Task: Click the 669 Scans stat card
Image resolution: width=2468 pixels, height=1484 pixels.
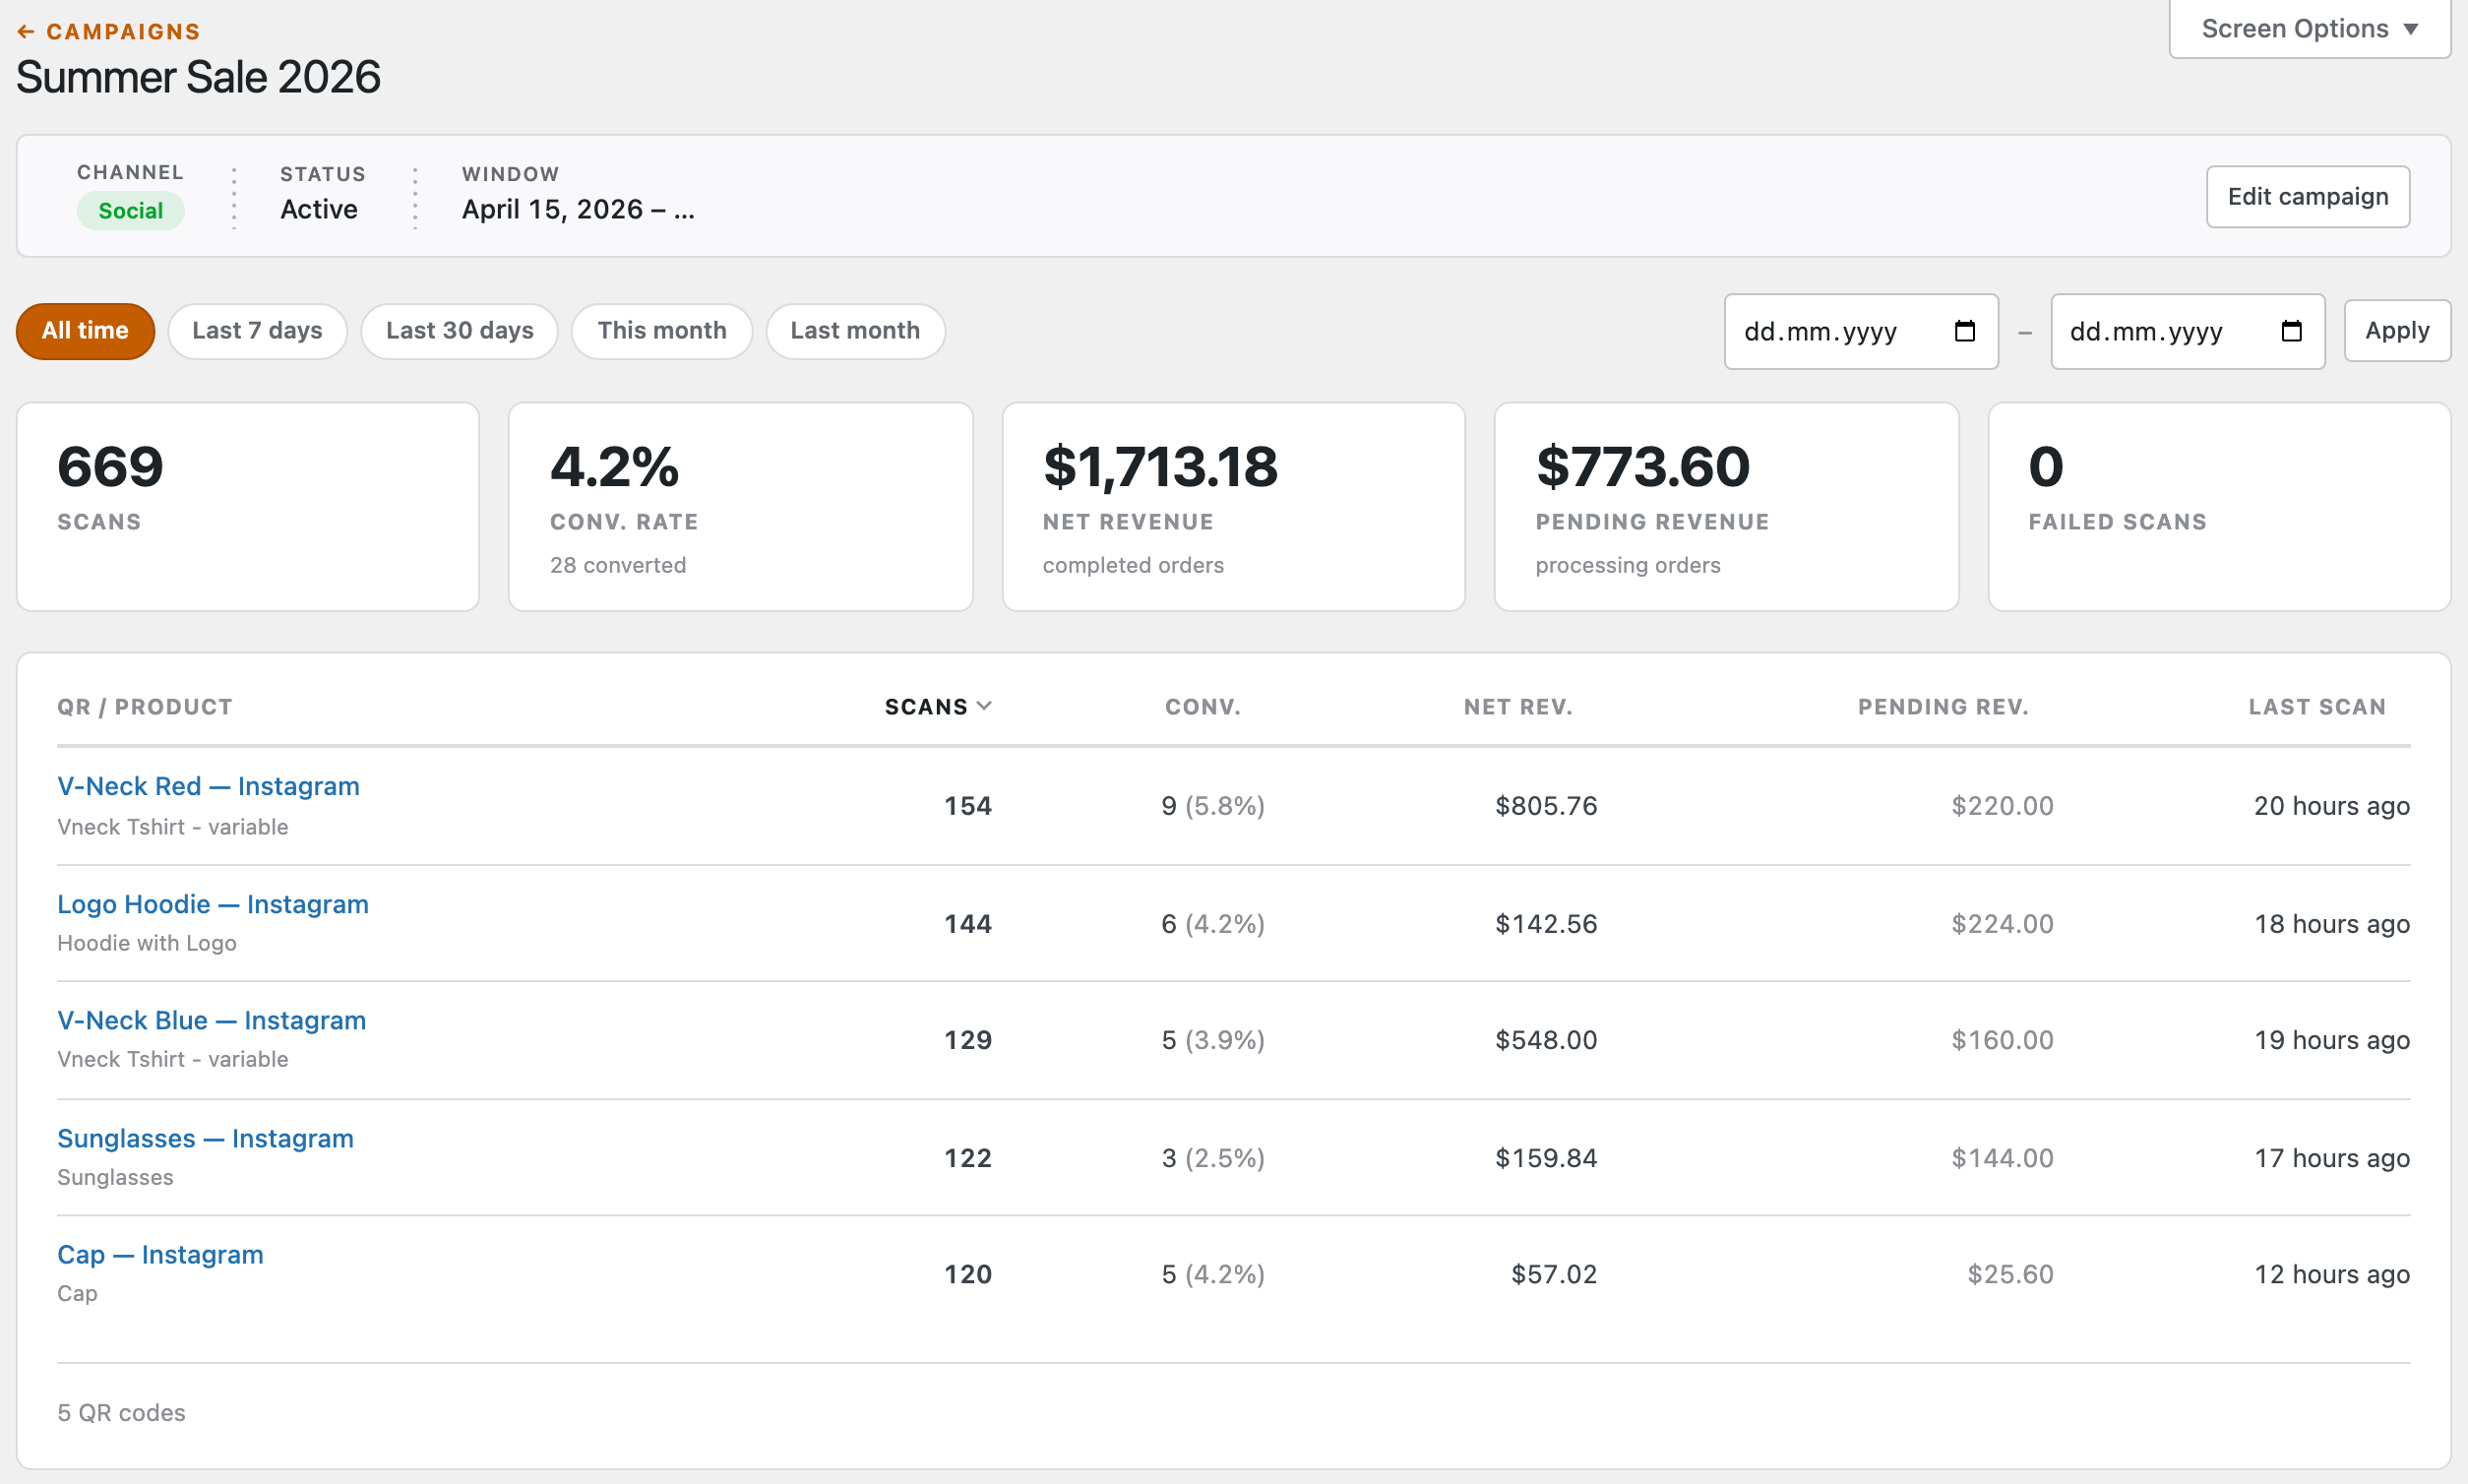Action: pos(248,507)
